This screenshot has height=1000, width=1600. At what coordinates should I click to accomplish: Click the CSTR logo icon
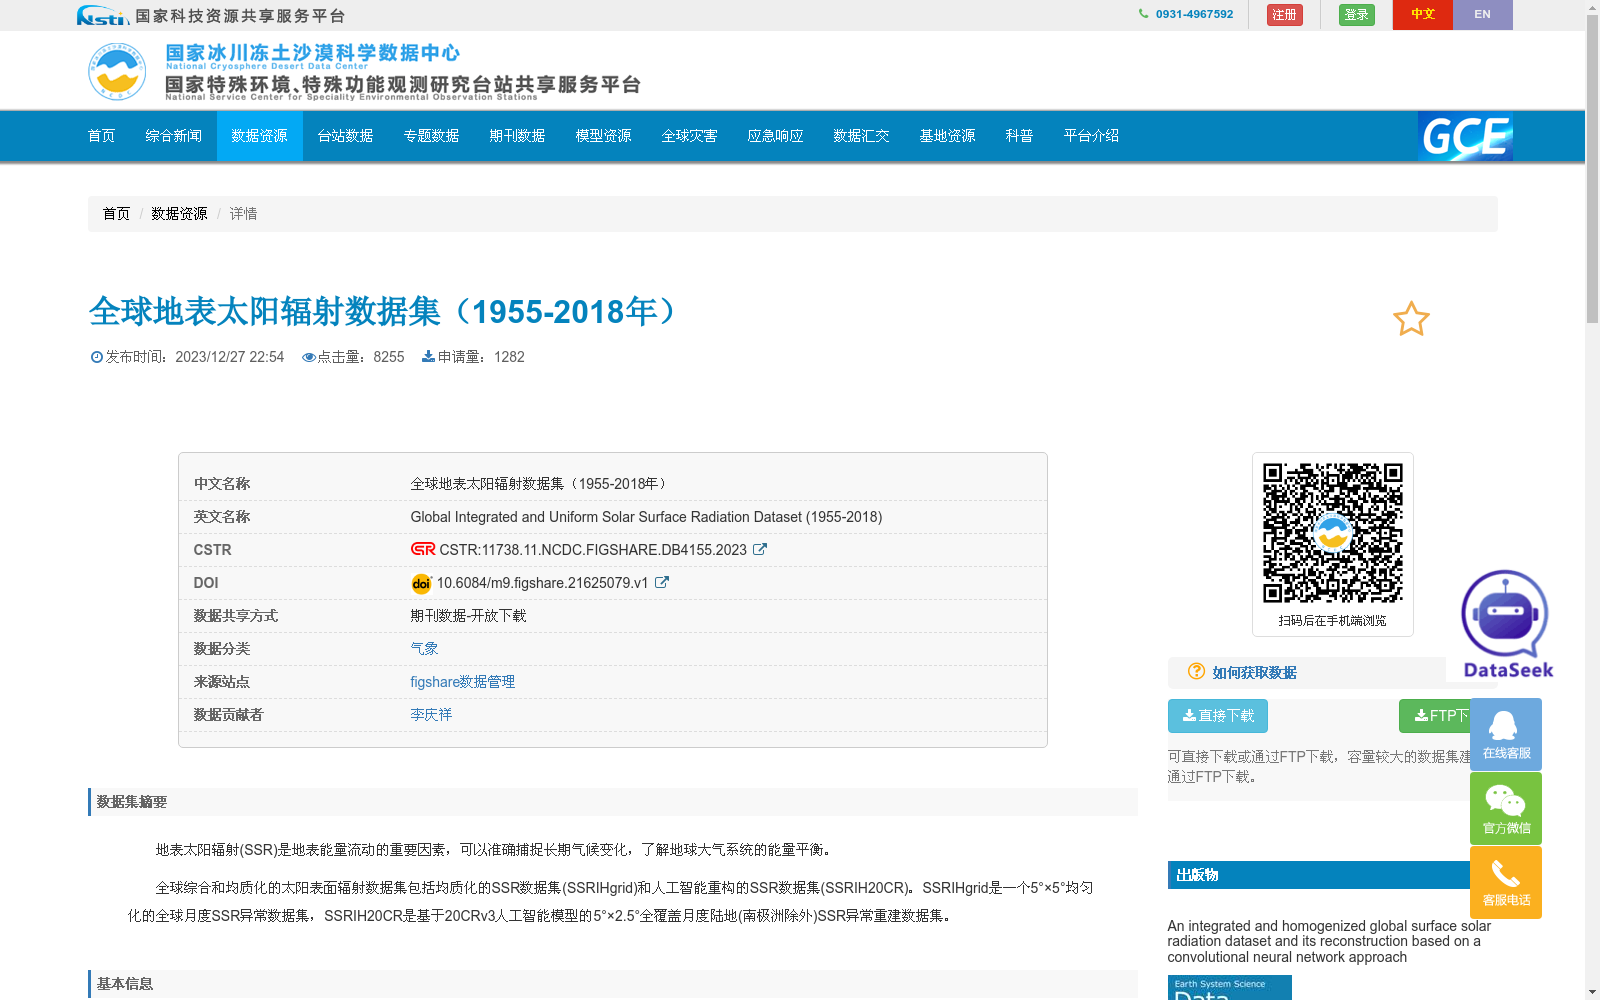pyautogui.click(x=423, y=549)
